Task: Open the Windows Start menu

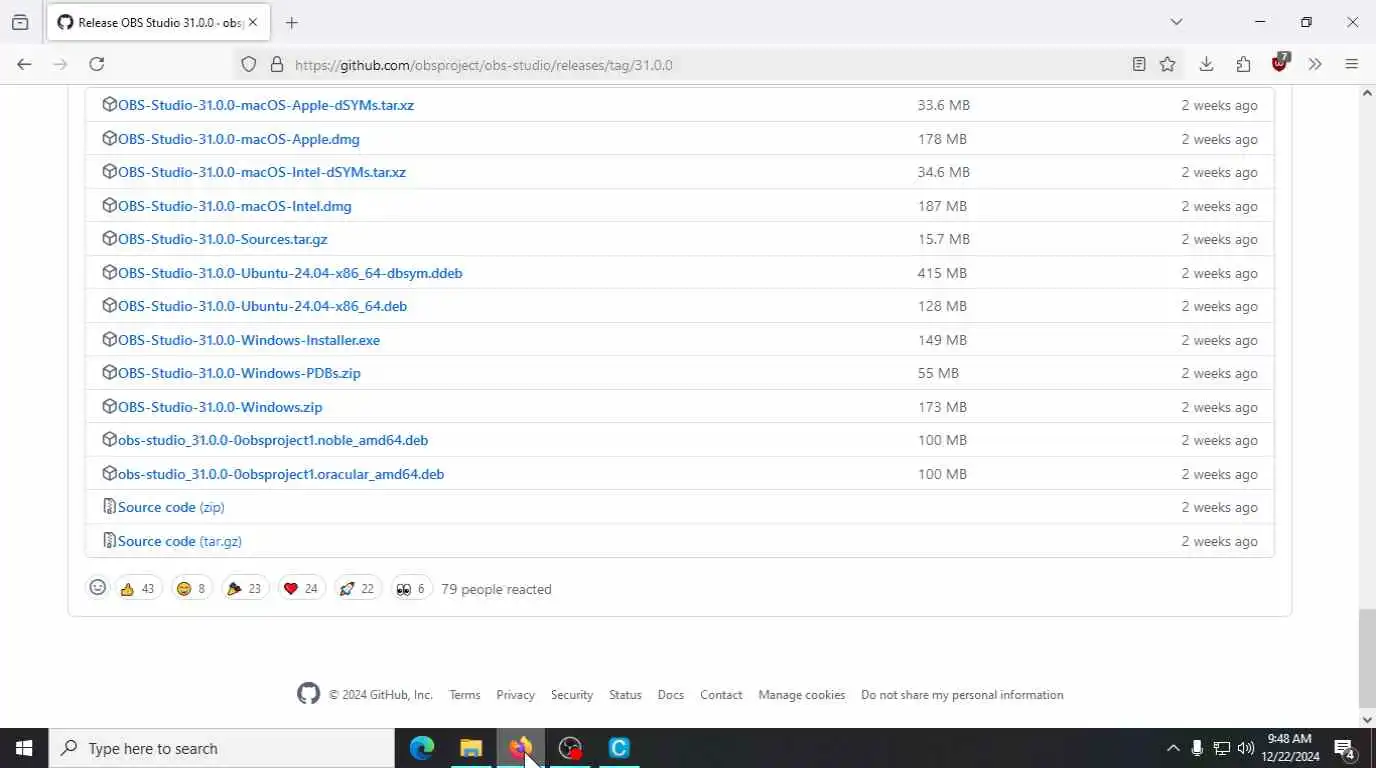Action: [x=24, y=748]
